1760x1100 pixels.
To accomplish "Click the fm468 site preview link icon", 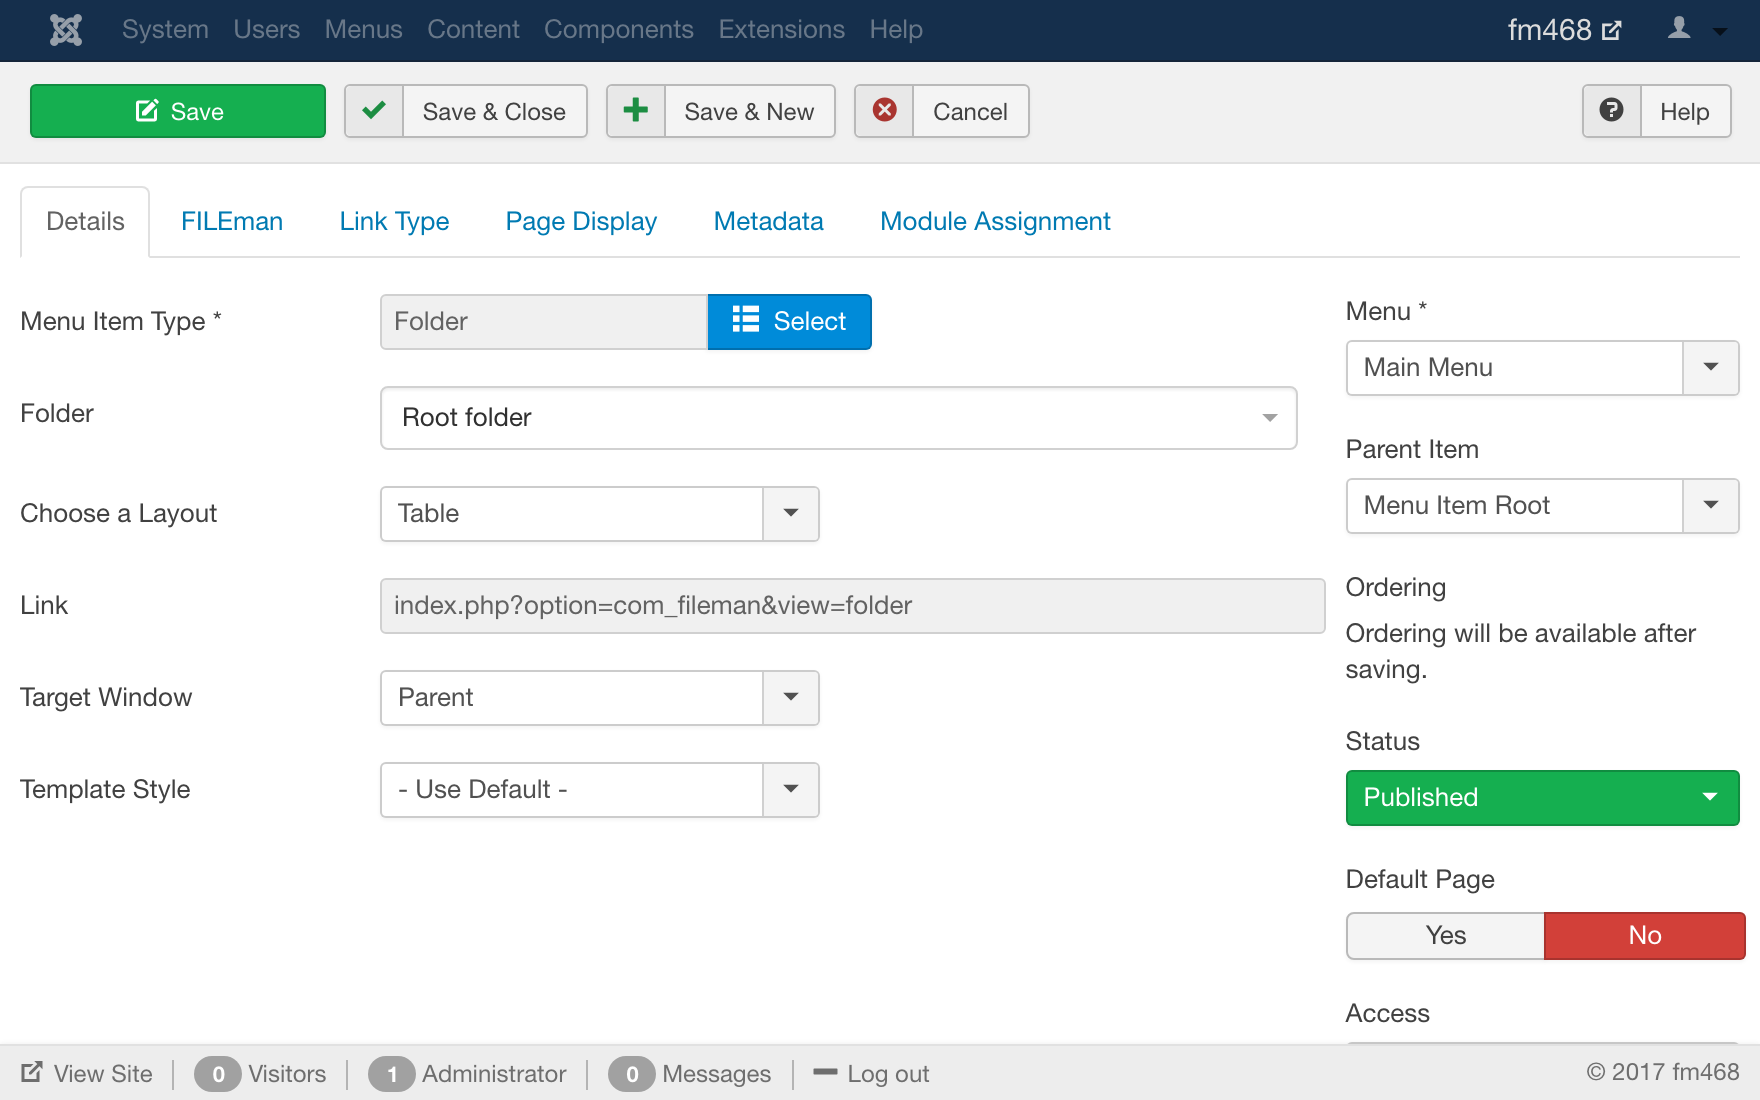I will [1611, 31].
